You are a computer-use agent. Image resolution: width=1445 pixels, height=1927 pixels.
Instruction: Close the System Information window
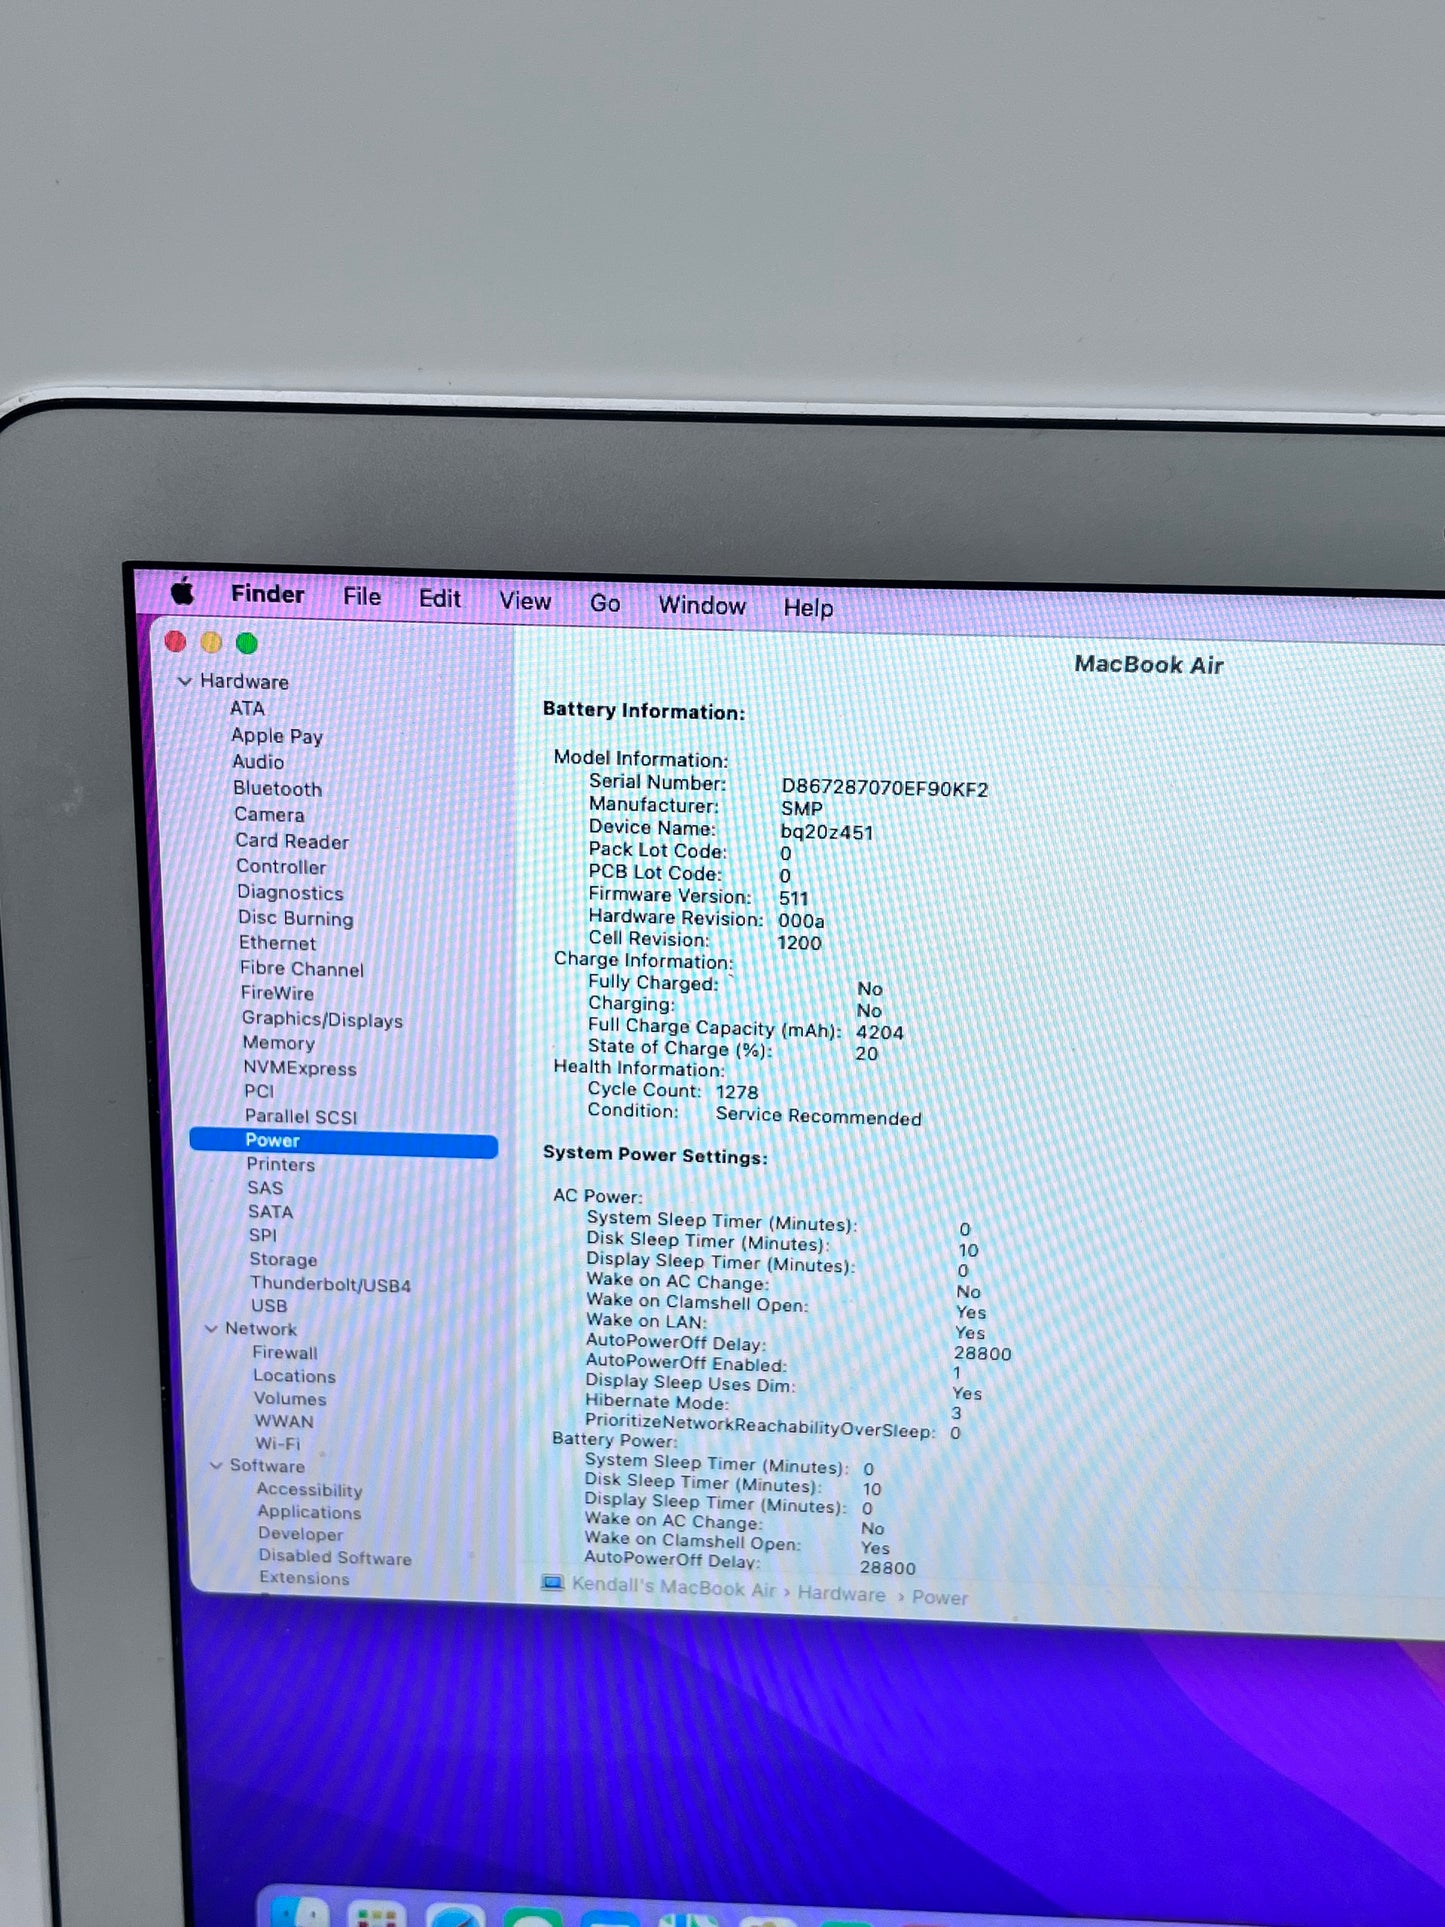pyautogui.click(x=175, y=642)
